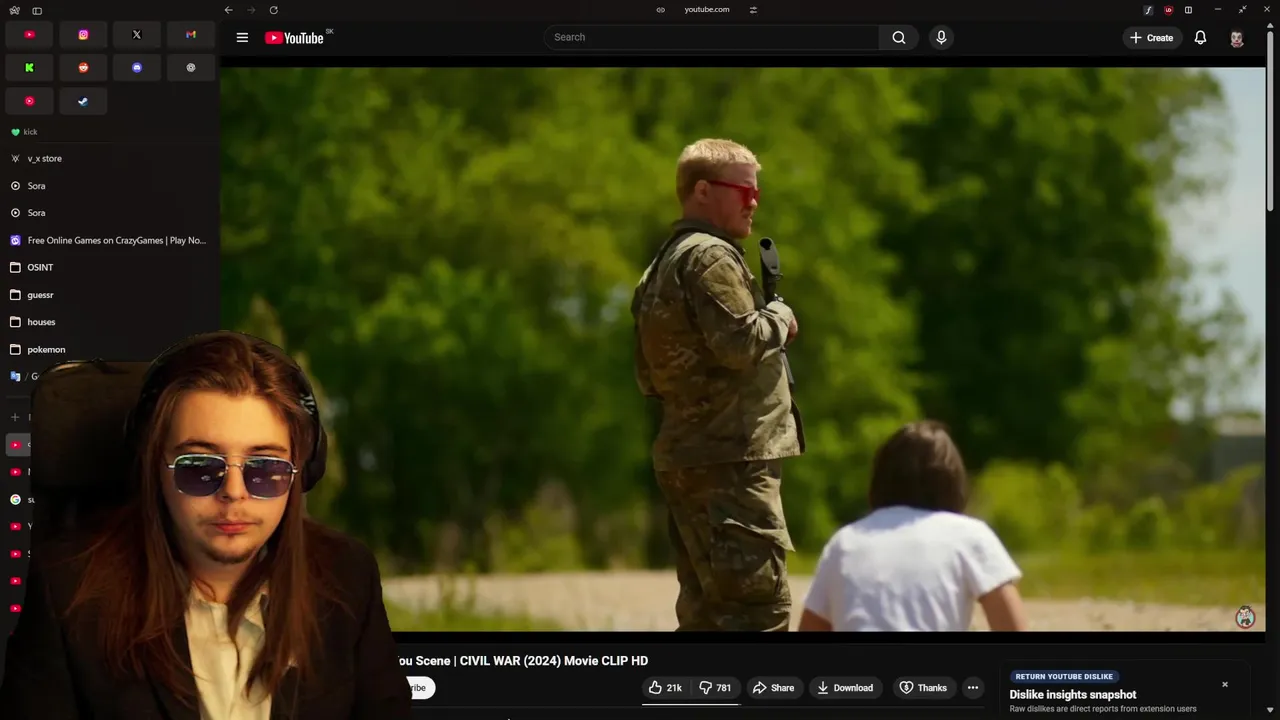Switch to the CrazyGames Free Online Games tab
The image size is (1280, 720).
(x=108, y=240)
